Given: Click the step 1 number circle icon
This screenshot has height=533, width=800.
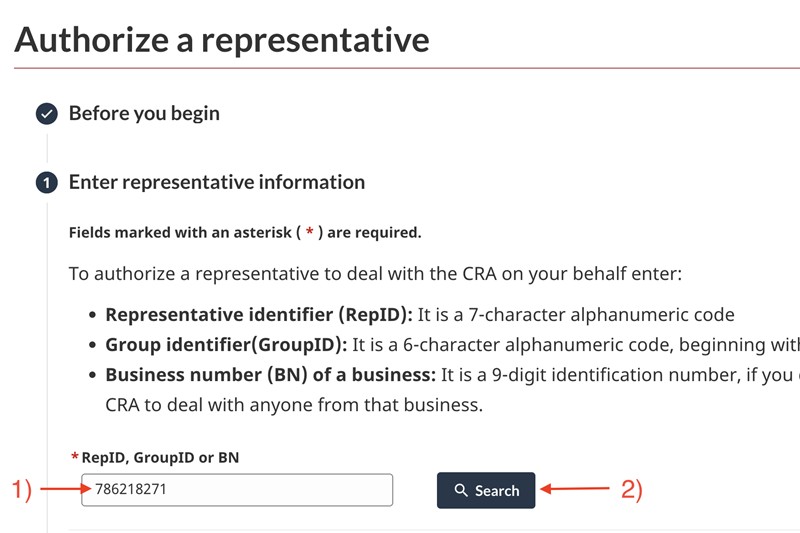Looking at the screenshot, I should tap(47, 183).
